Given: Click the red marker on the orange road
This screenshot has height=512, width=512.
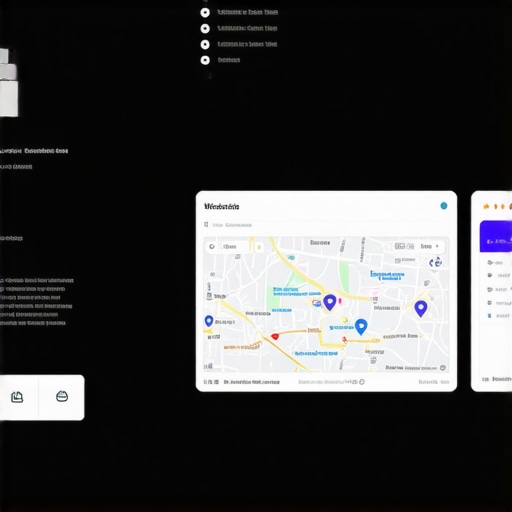Looking at the screenshot, I should 275,337.
